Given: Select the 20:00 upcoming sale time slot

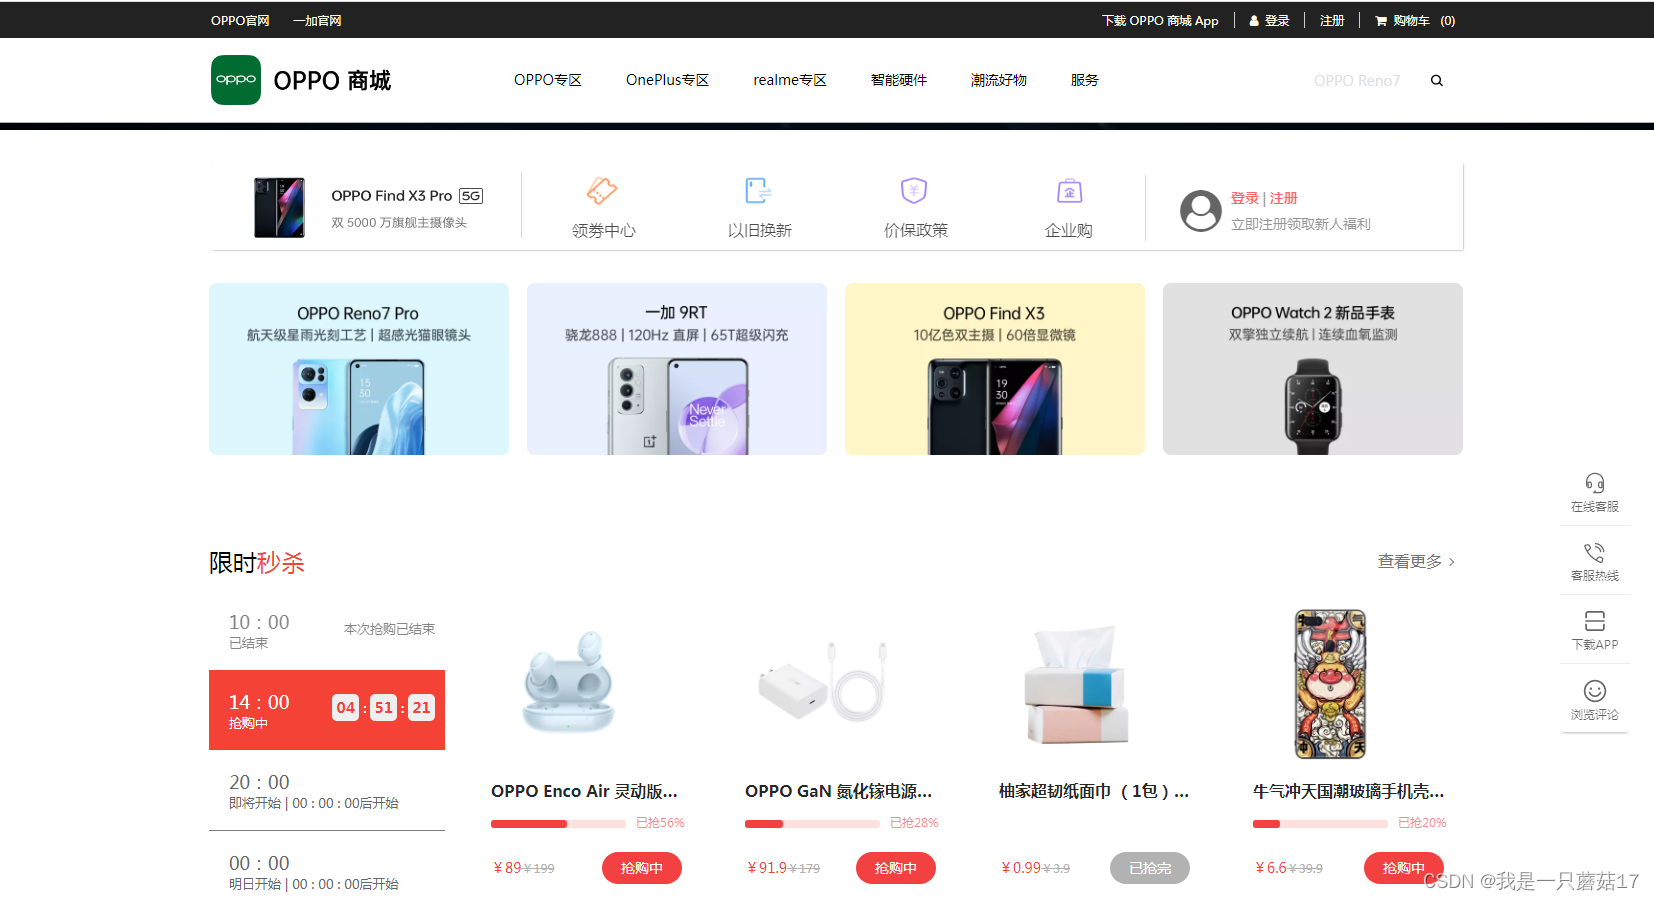Looking at the screenshot, I should 327,790.
